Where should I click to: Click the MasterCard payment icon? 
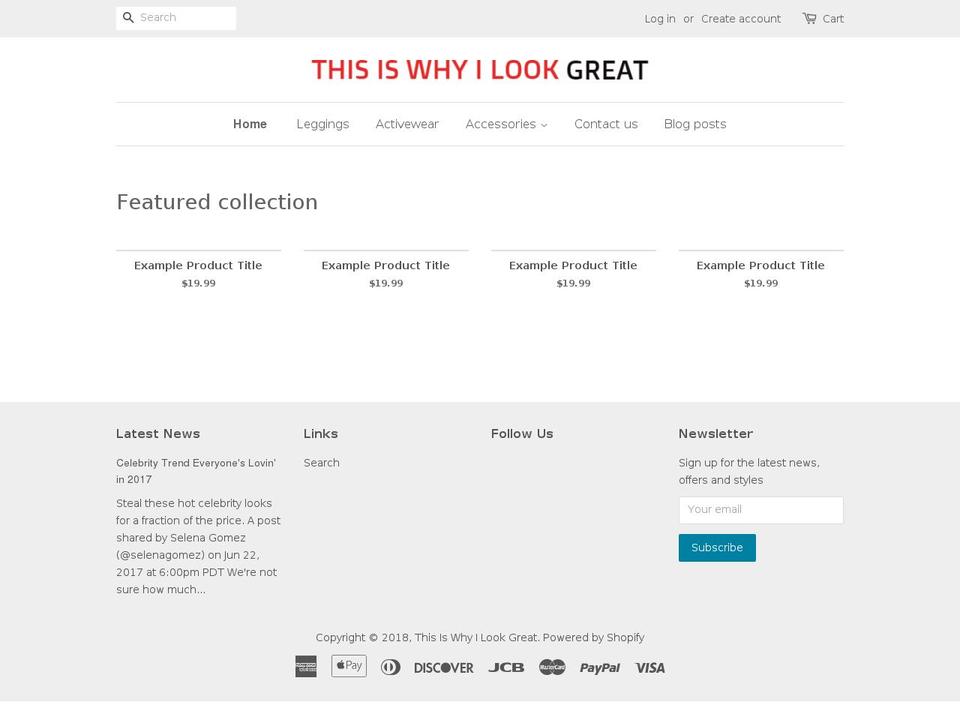pyautogui.click(x=552, y=667)
